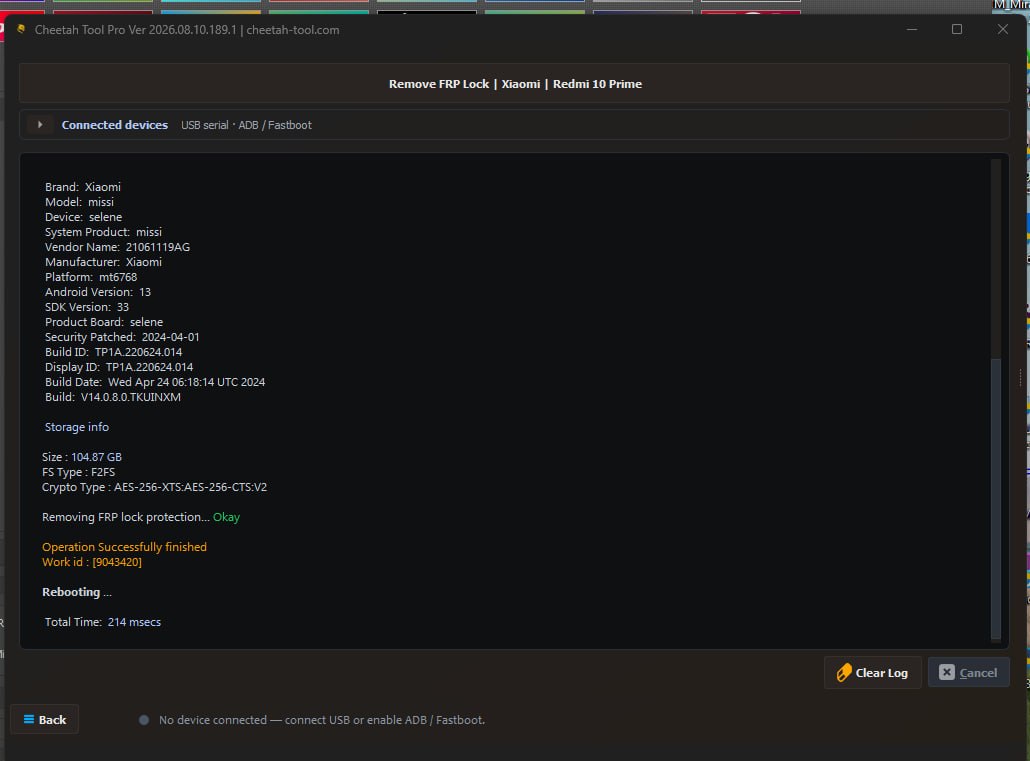Click the 'Build Date' log line
This screenshot has height=761, width=1030.
[x=155, y=382]
